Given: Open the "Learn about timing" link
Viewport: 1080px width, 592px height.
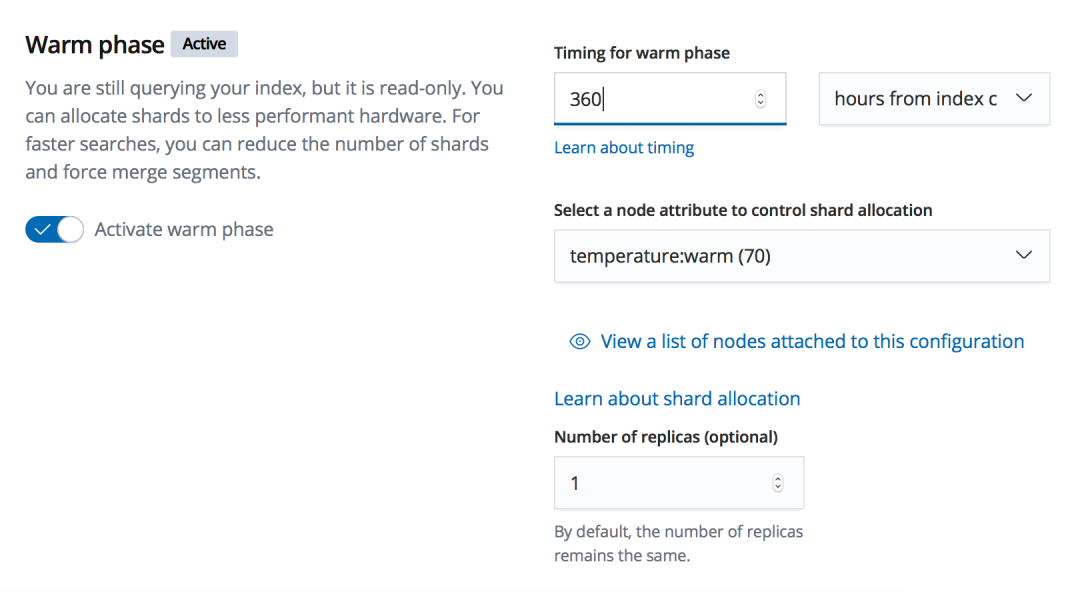Looking at the screenshot, I should (624, 148).
